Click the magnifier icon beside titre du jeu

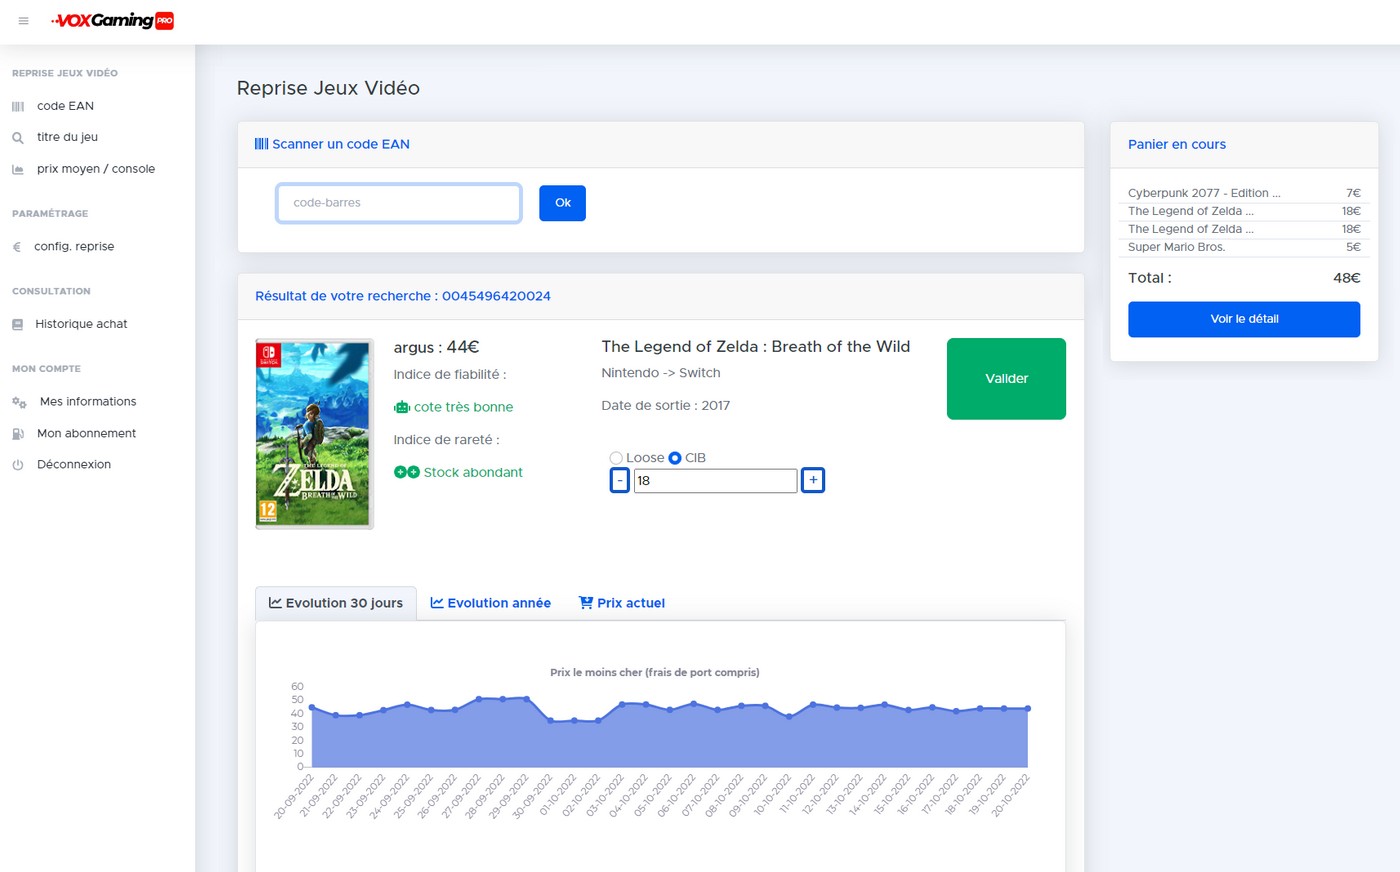click(x=18, y=138)
